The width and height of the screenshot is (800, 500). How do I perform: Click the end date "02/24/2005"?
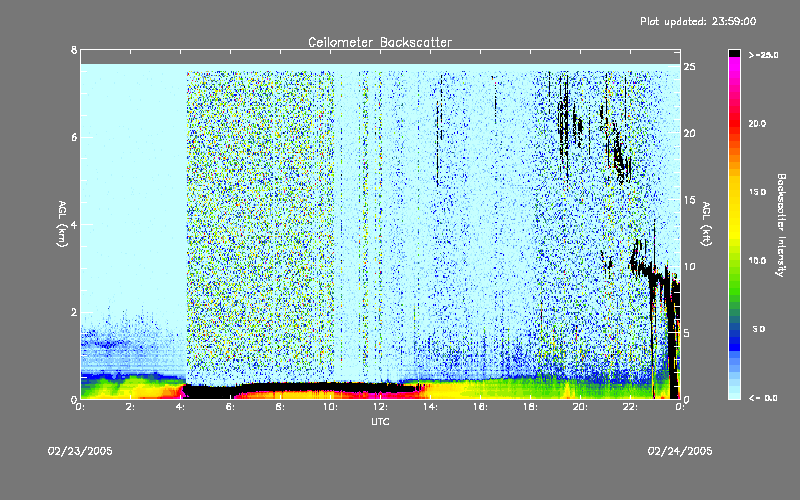[x=680, y=451]
